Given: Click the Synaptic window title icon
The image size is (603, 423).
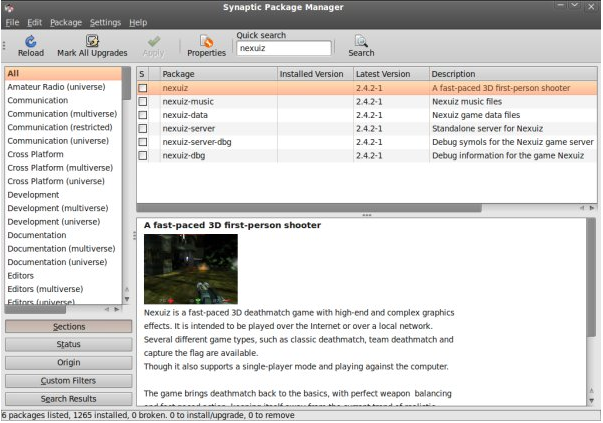Looking at the screenshot, I should click(10, 7).
